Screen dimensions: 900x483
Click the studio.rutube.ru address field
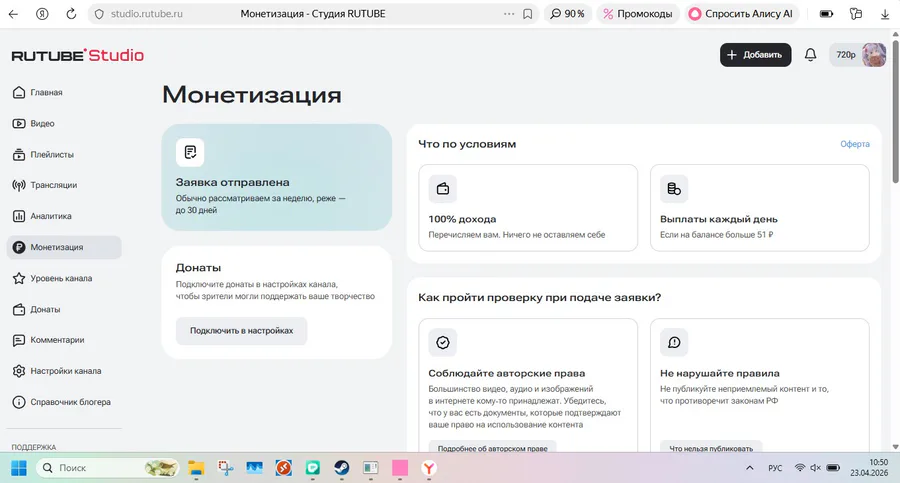146,14
